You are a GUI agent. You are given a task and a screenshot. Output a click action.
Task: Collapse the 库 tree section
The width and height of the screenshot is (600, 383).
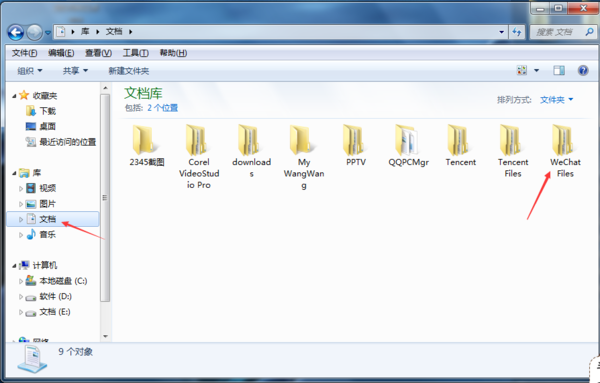[x=14, y=173]
